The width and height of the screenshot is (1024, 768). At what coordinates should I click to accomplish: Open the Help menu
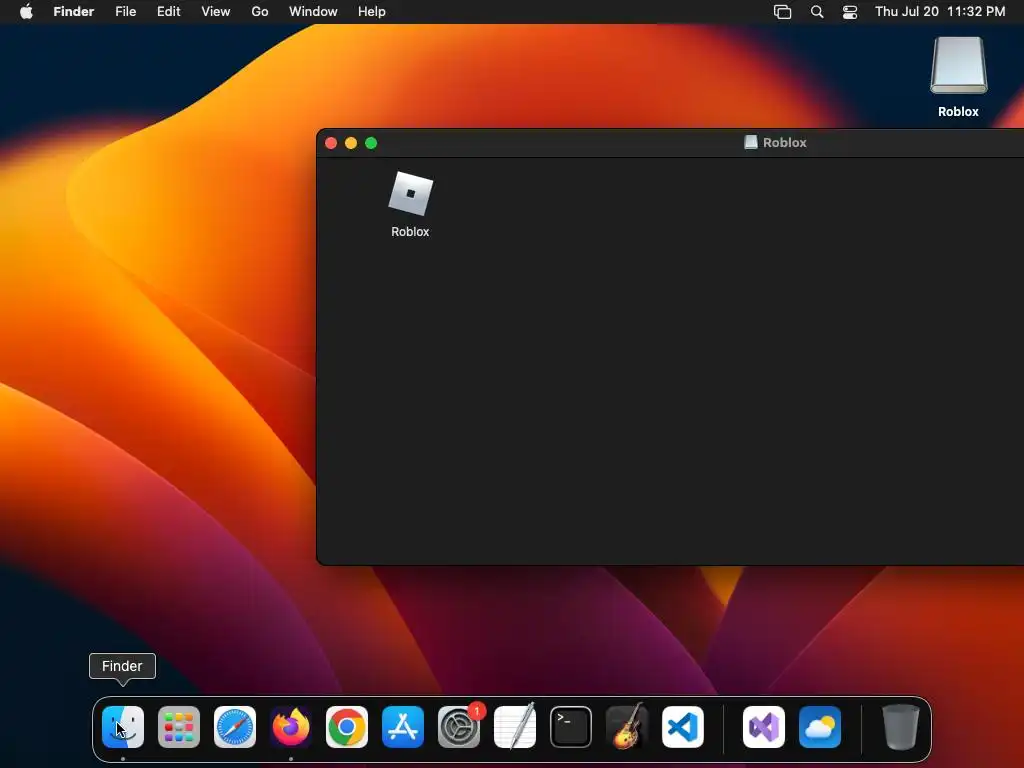[x=372, y=12]
